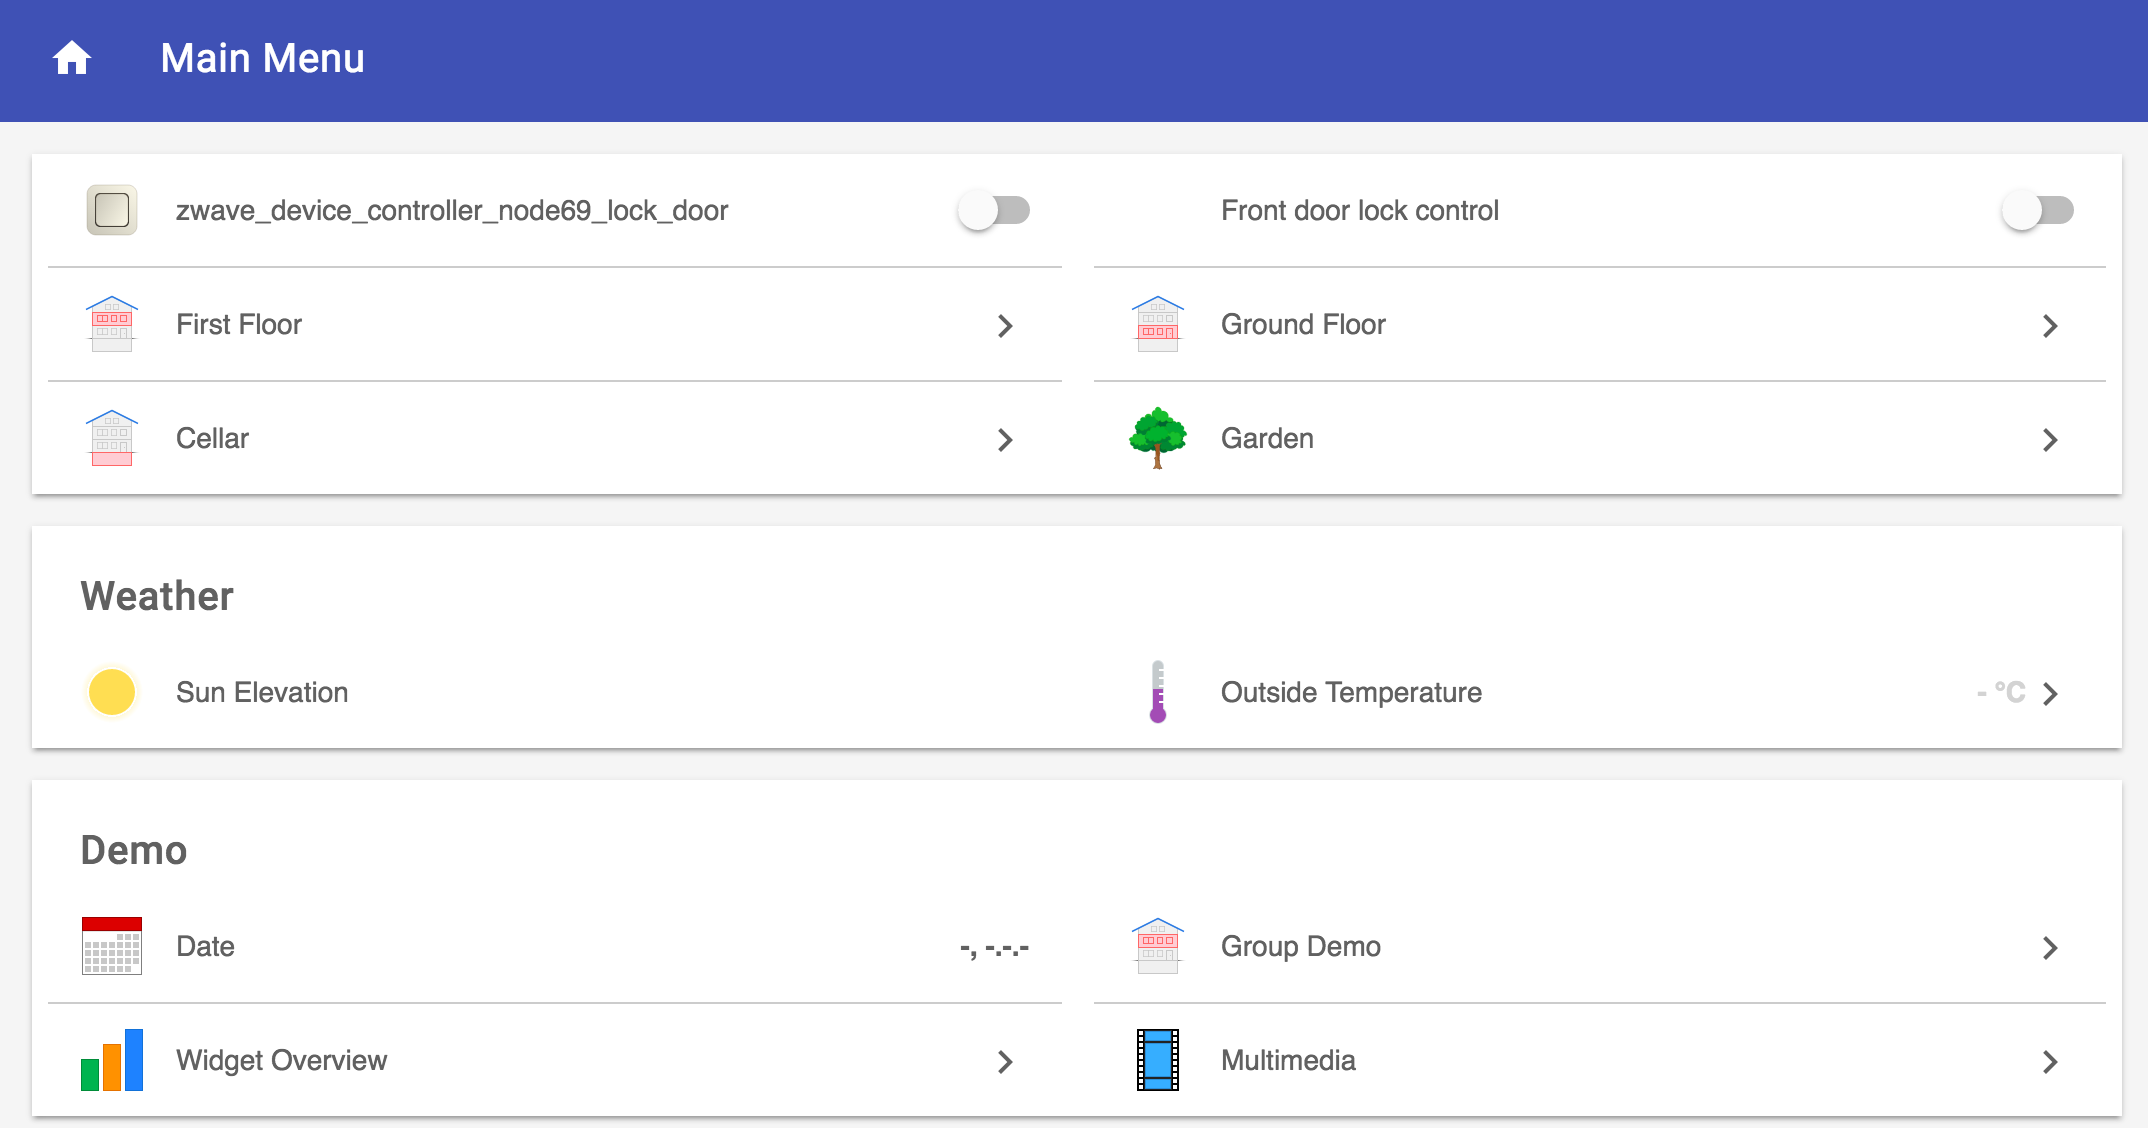Screen dimensions: 2148x1128
Task: Toggle the Front door lock control switch
Action: click(x=2038, y=210)
